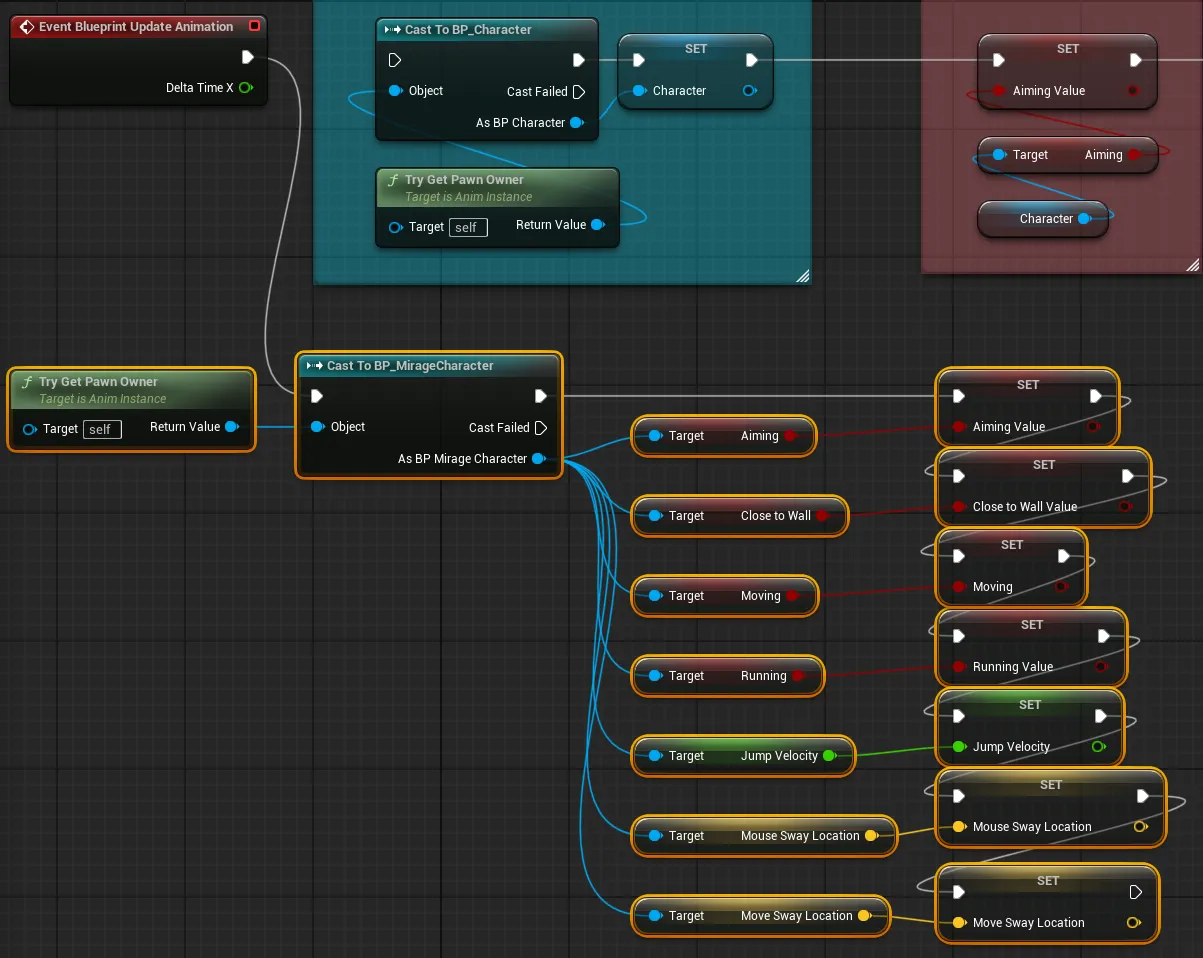Select the Cast To BP_Character node title
1203x958 pixels.
pos(469,30)
